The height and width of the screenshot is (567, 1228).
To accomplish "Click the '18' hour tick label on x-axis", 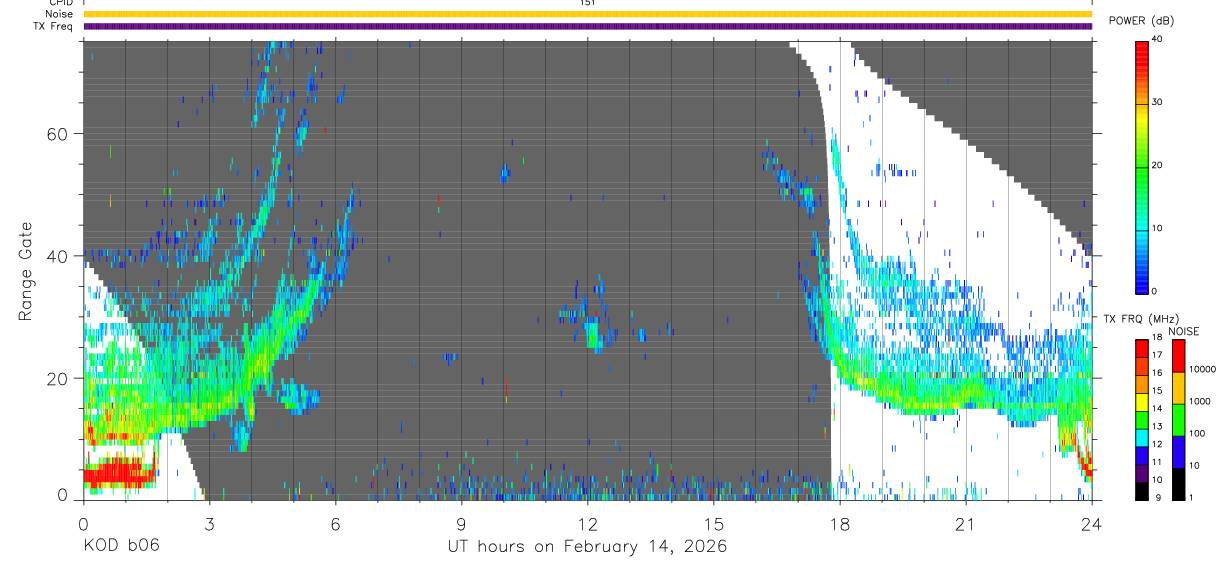I will pos(840,524).
